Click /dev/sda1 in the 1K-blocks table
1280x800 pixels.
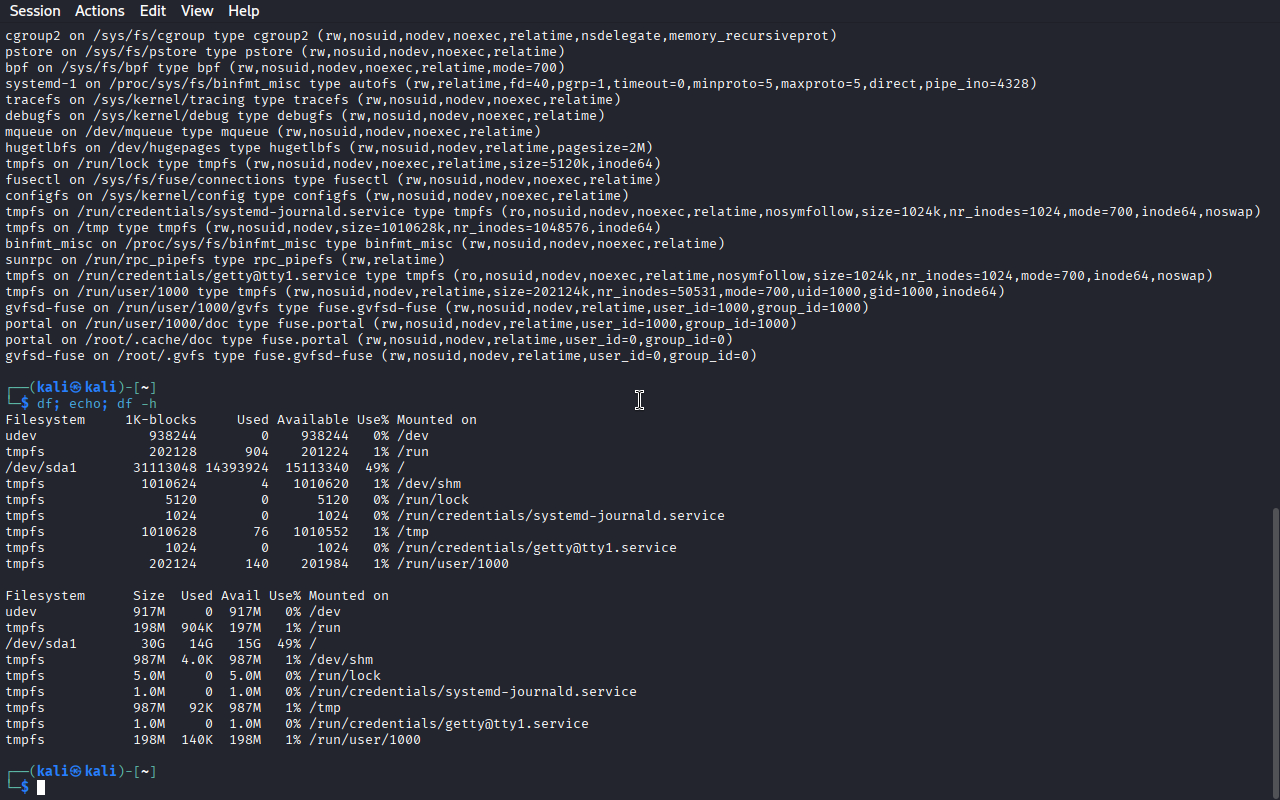(x=41, y=468)
